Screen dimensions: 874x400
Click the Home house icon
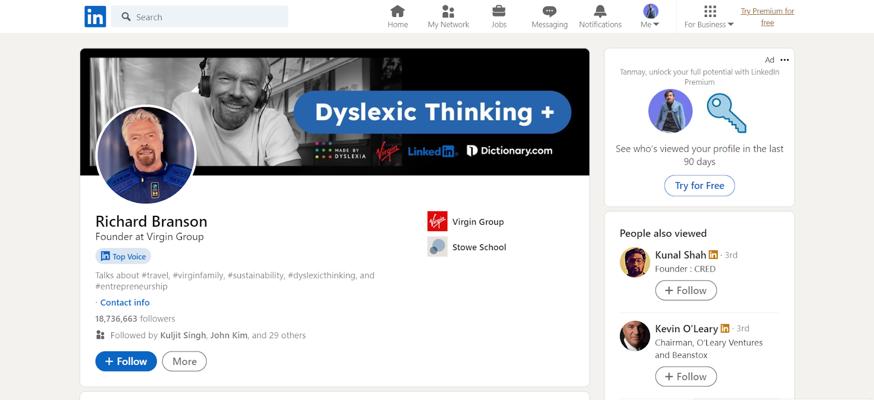pos(397,11)
